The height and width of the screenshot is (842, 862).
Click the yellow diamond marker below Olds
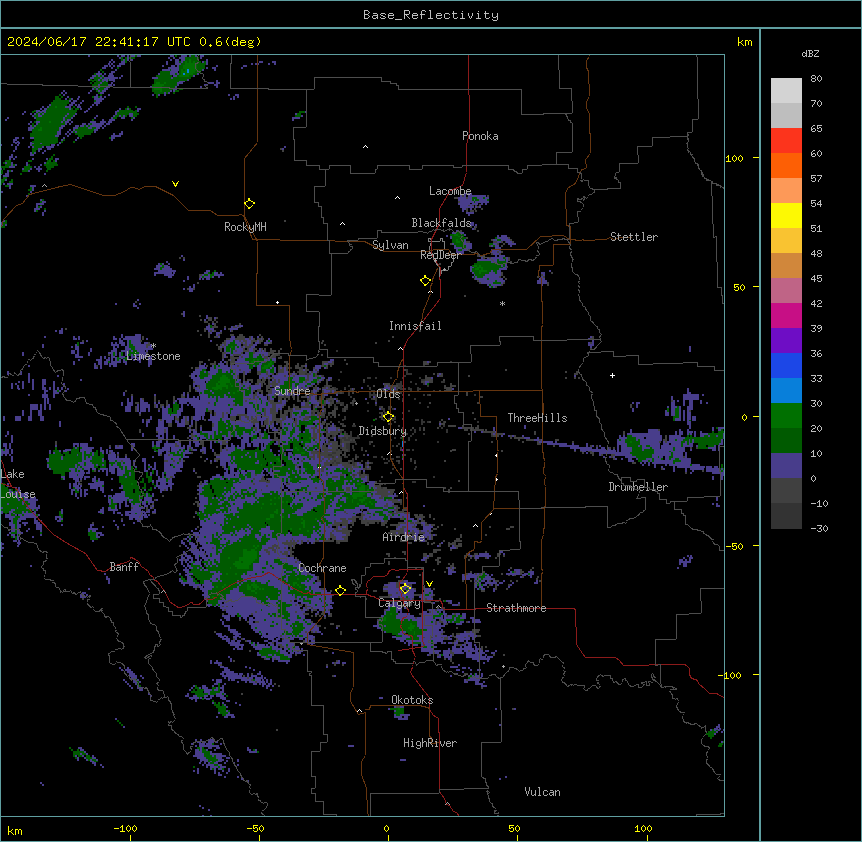388,417
